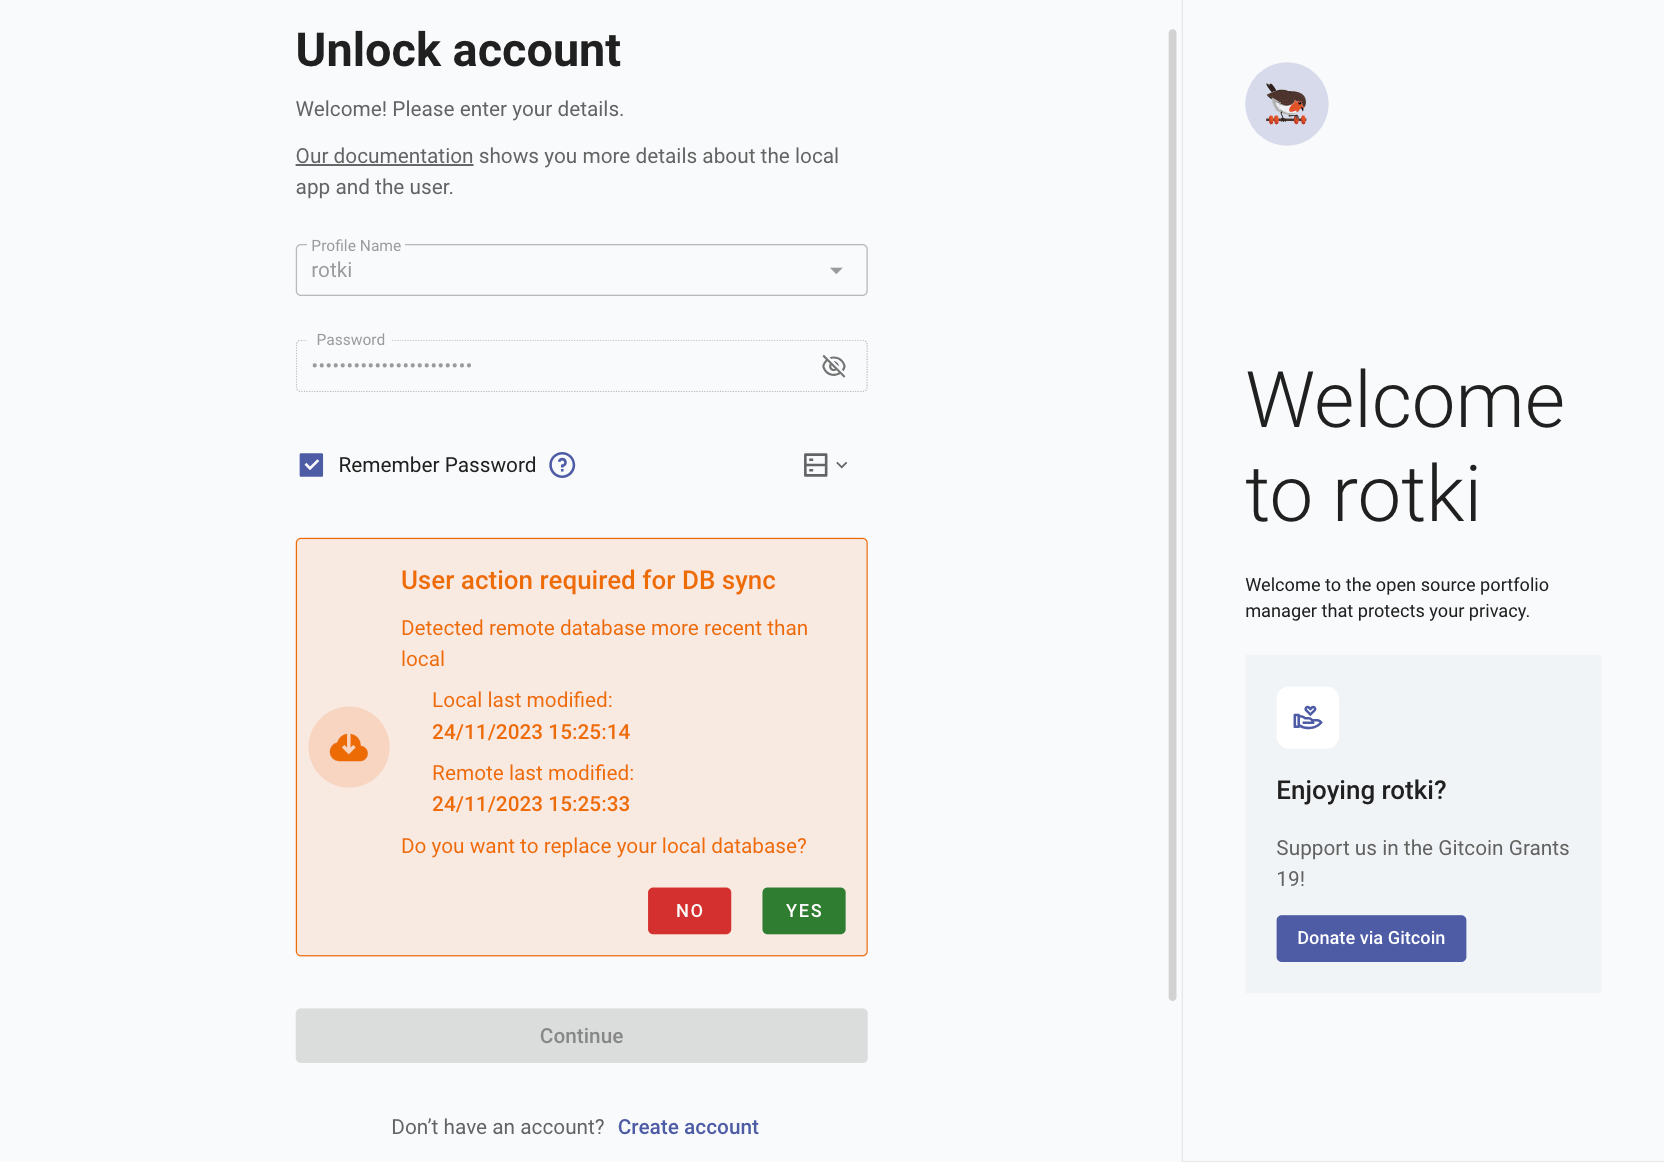Click the rotki robin logo
The image size is (1664, 1162).
click(1286, 104)
